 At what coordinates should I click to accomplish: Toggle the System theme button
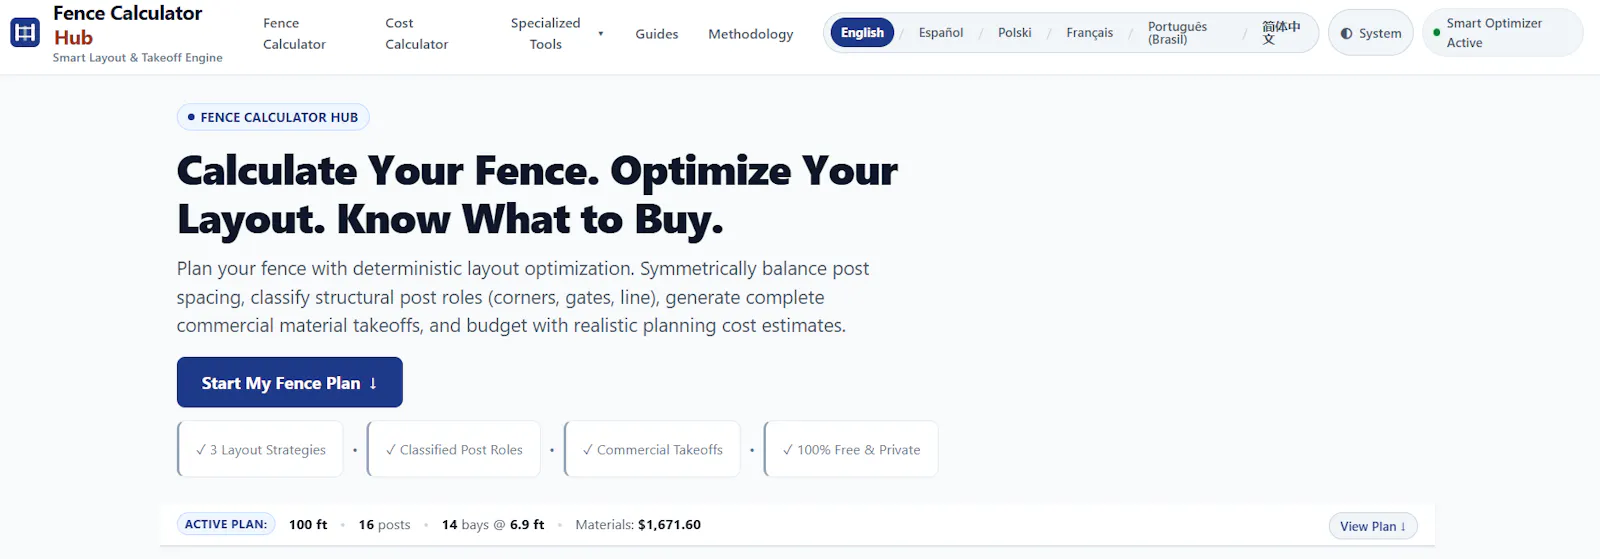click(x=1371, y=33)
